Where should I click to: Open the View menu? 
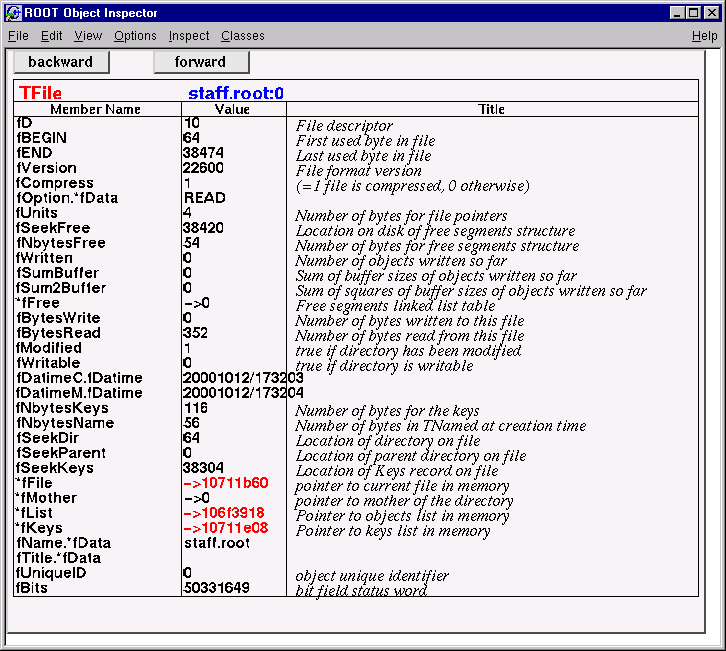88,36
